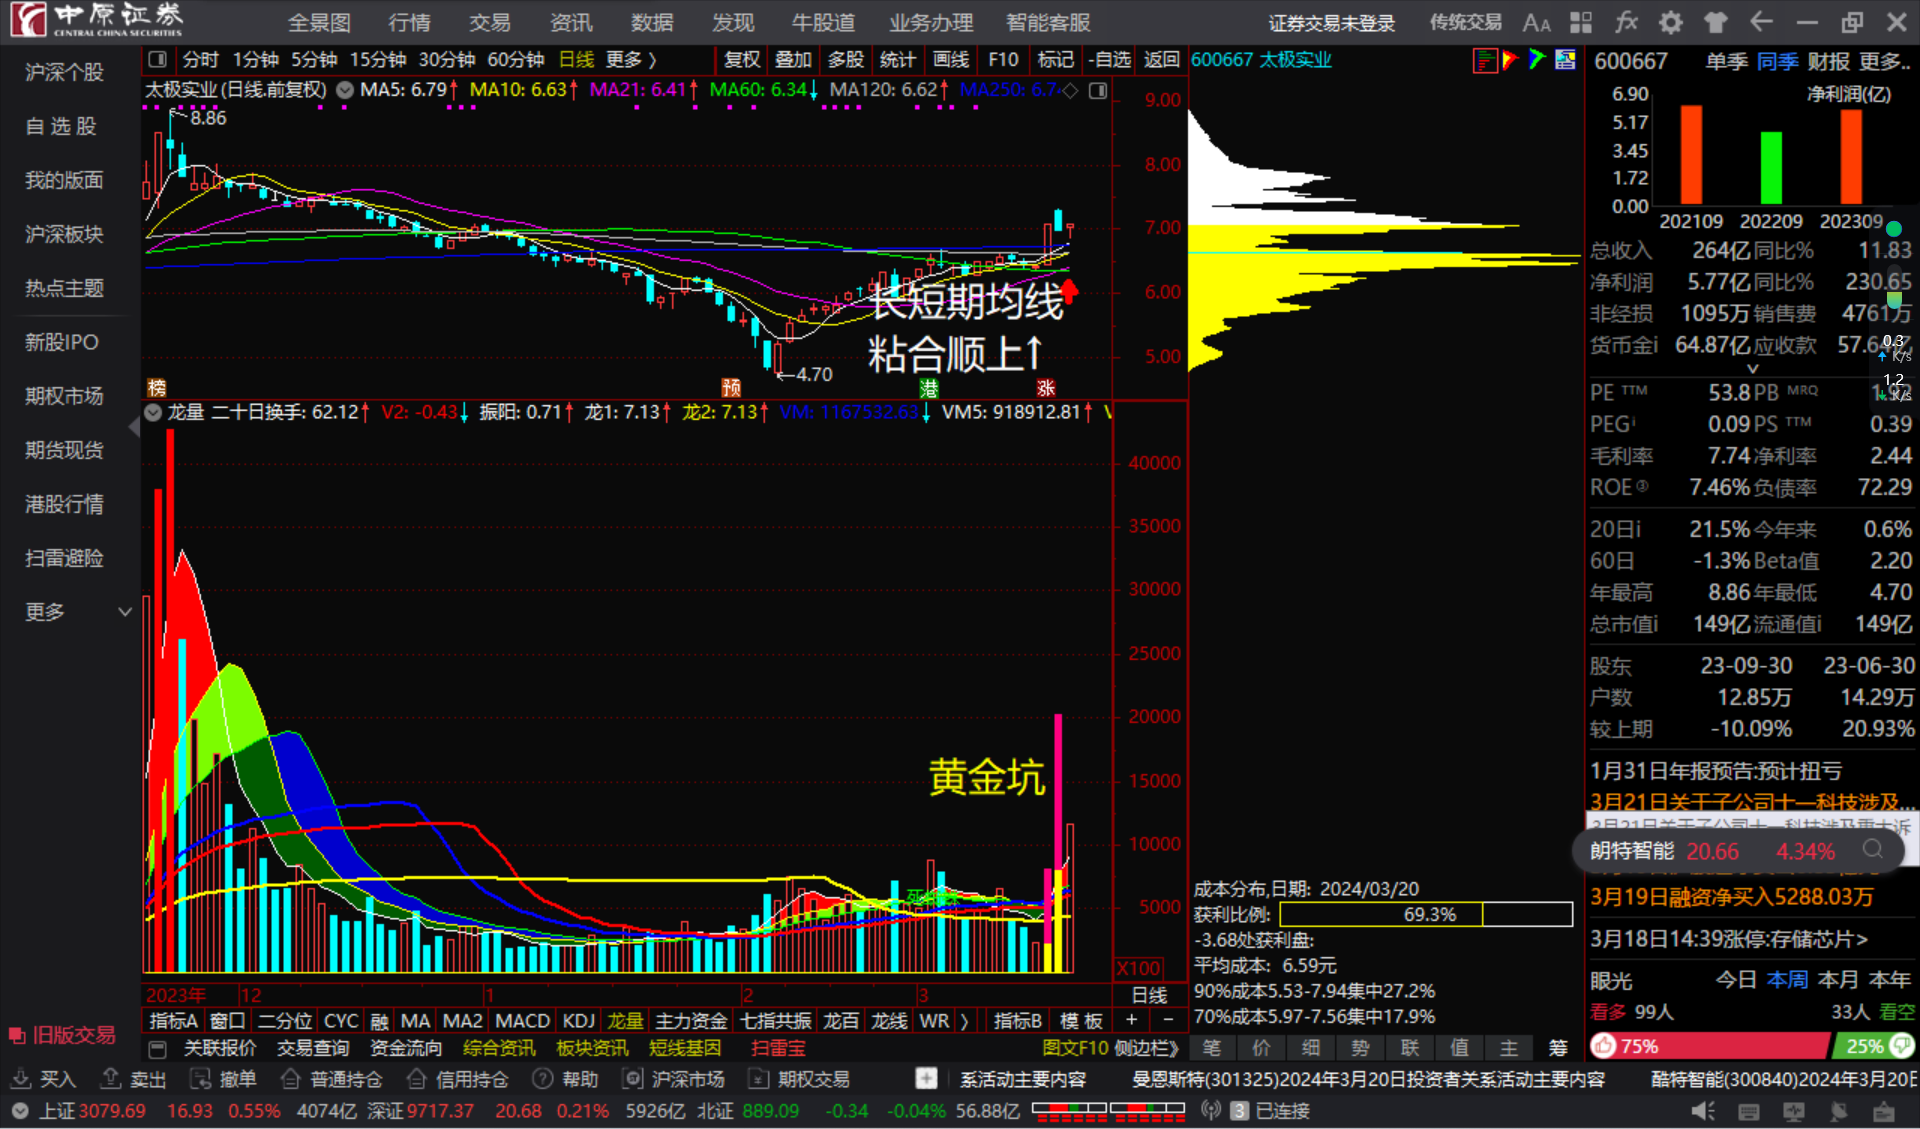Open the font size AA setting
Viewport: 1920px width, 1129px height.
[1536, 23]
